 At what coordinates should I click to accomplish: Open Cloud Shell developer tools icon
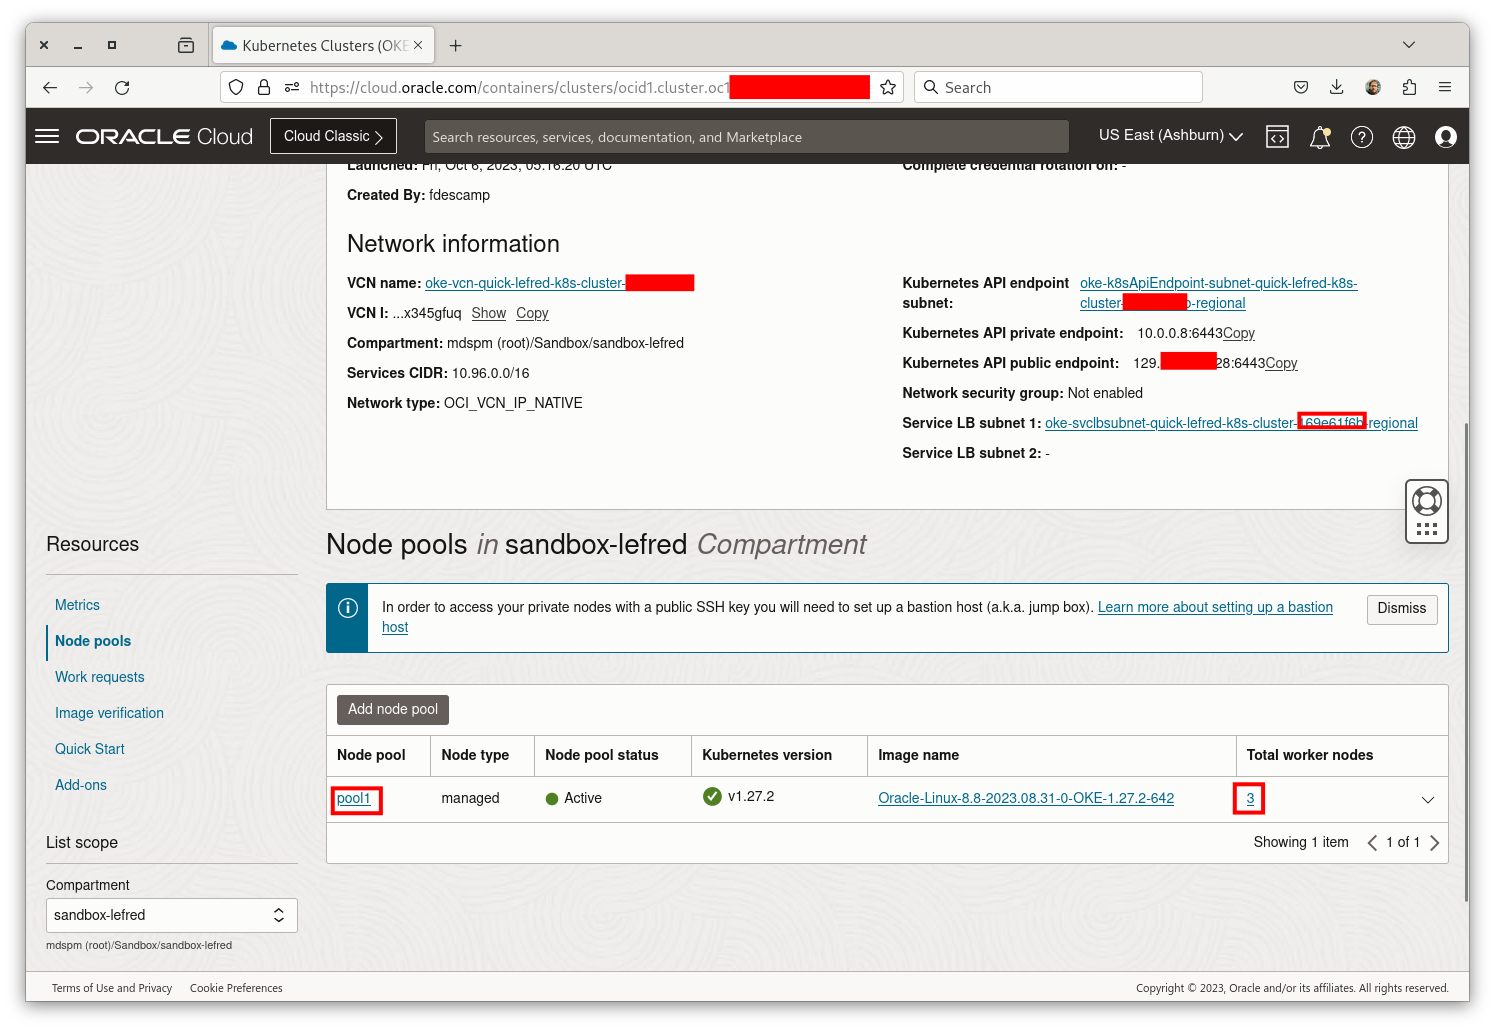point(1277,137)
